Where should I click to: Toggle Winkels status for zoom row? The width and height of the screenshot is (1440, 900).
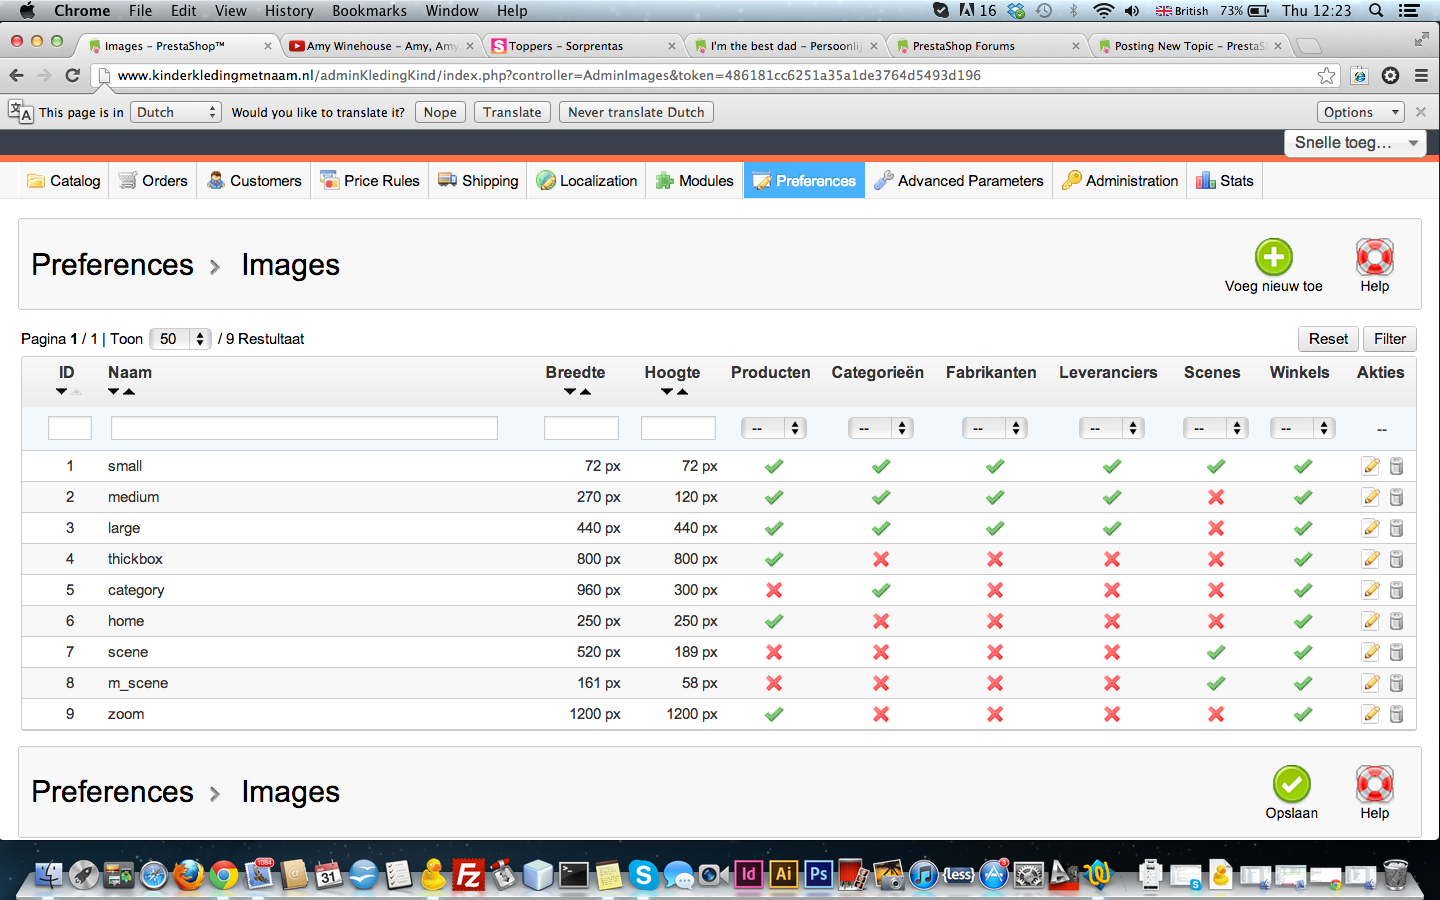click(1303, 714)
